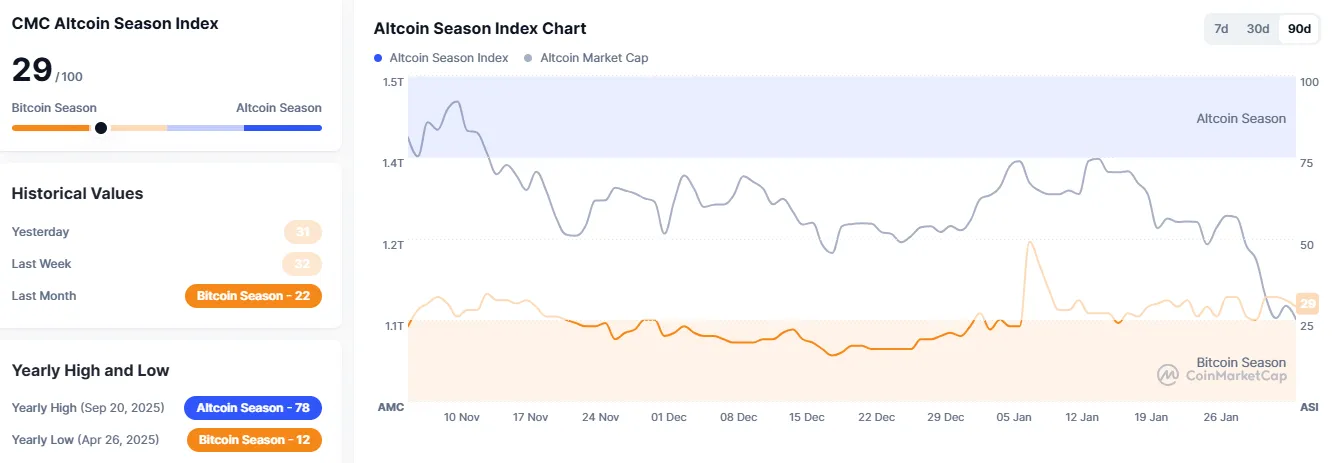1332x463 pixels.
Task: Click the Bitcoin Season - 12 badge
Action: pyautogui.click(x=254, y=440)
